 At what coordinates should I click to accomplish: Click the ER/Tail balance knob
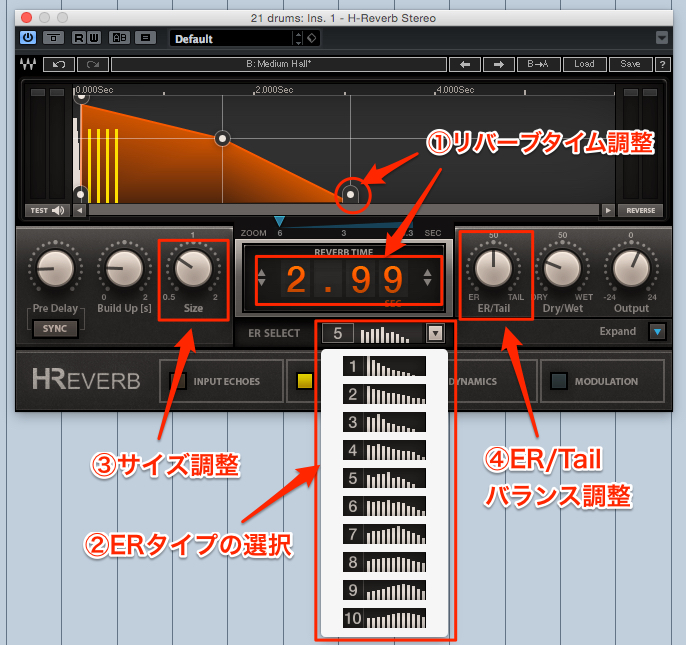click(x=494, y=268)
